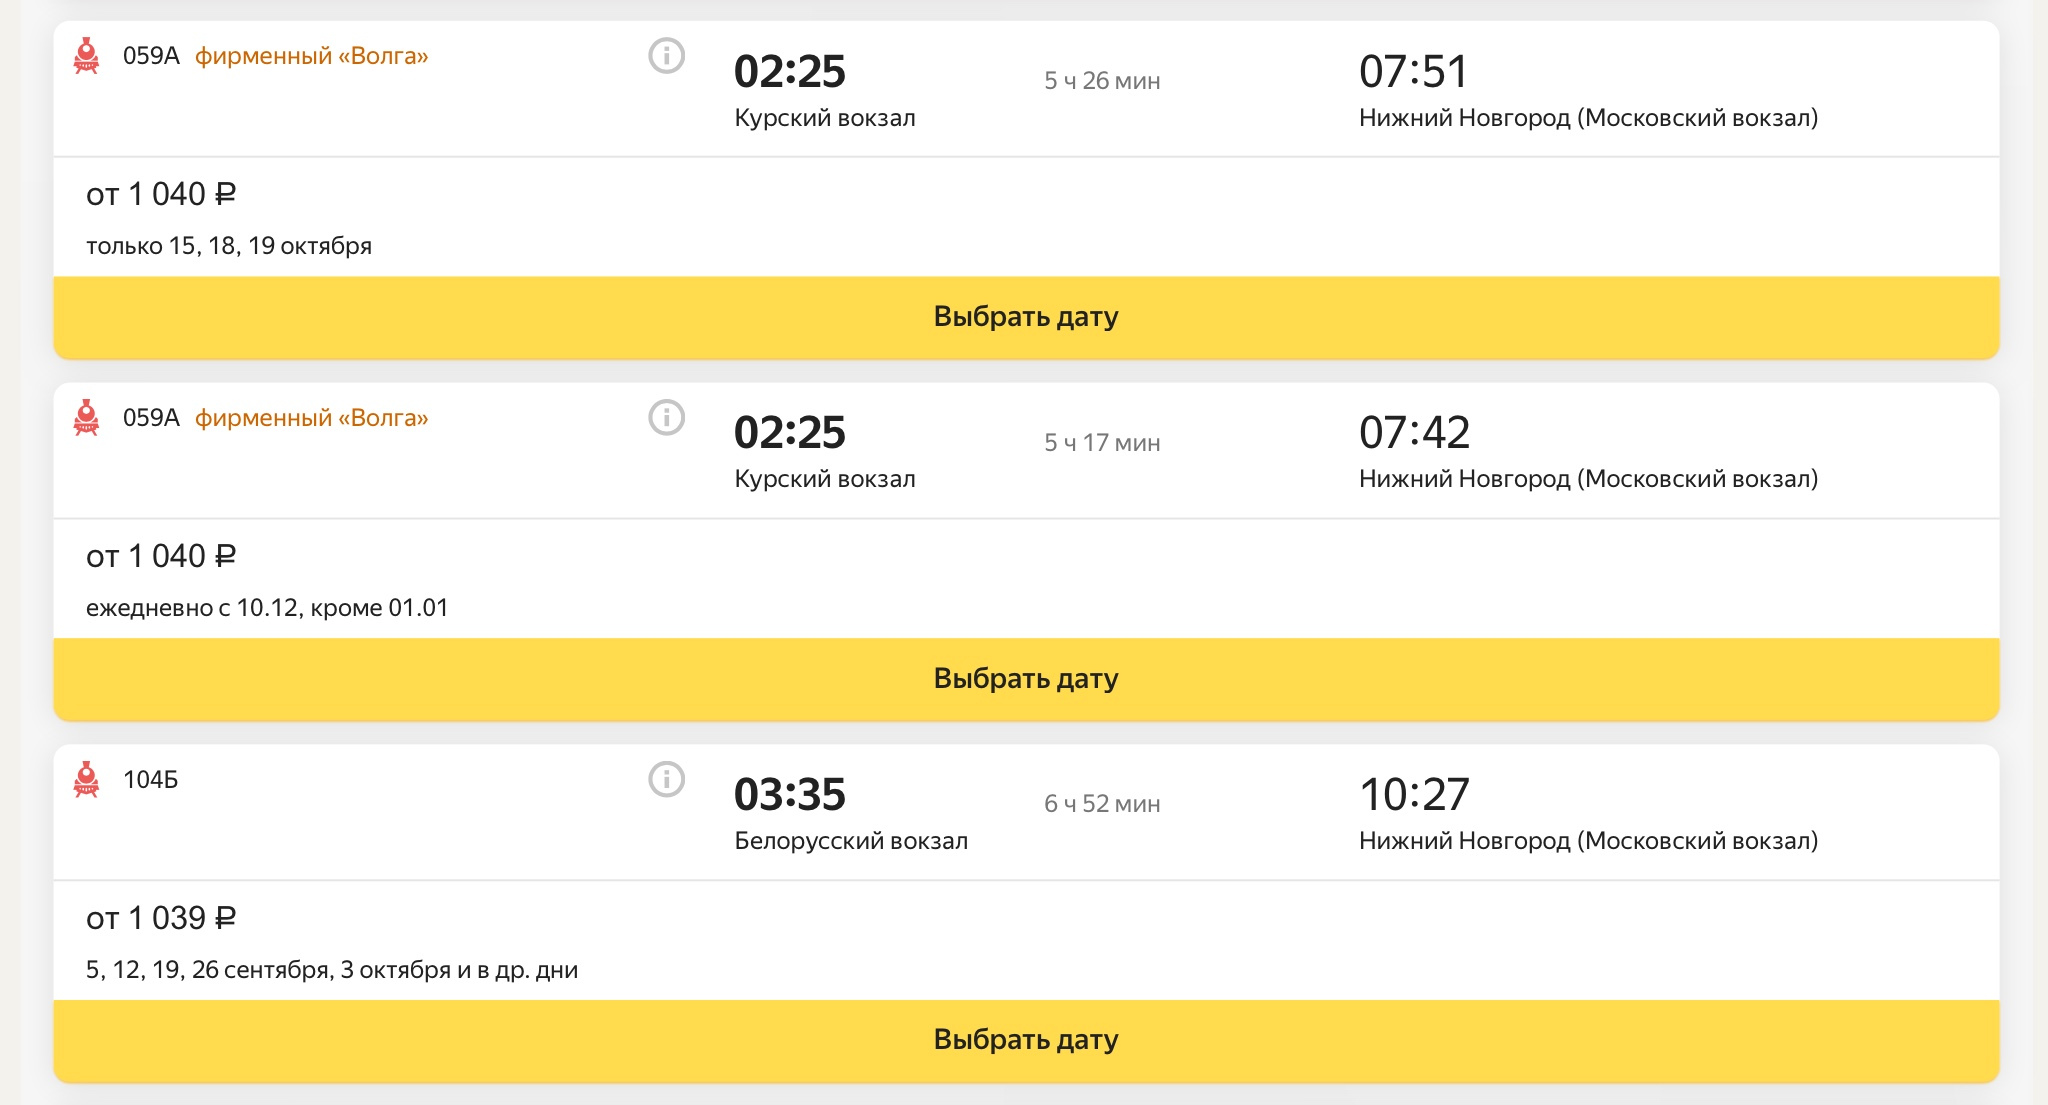Click the 10:27 arrival time
Viewport: 2048px width, 1105px height.
click(x=1414, y=795)
